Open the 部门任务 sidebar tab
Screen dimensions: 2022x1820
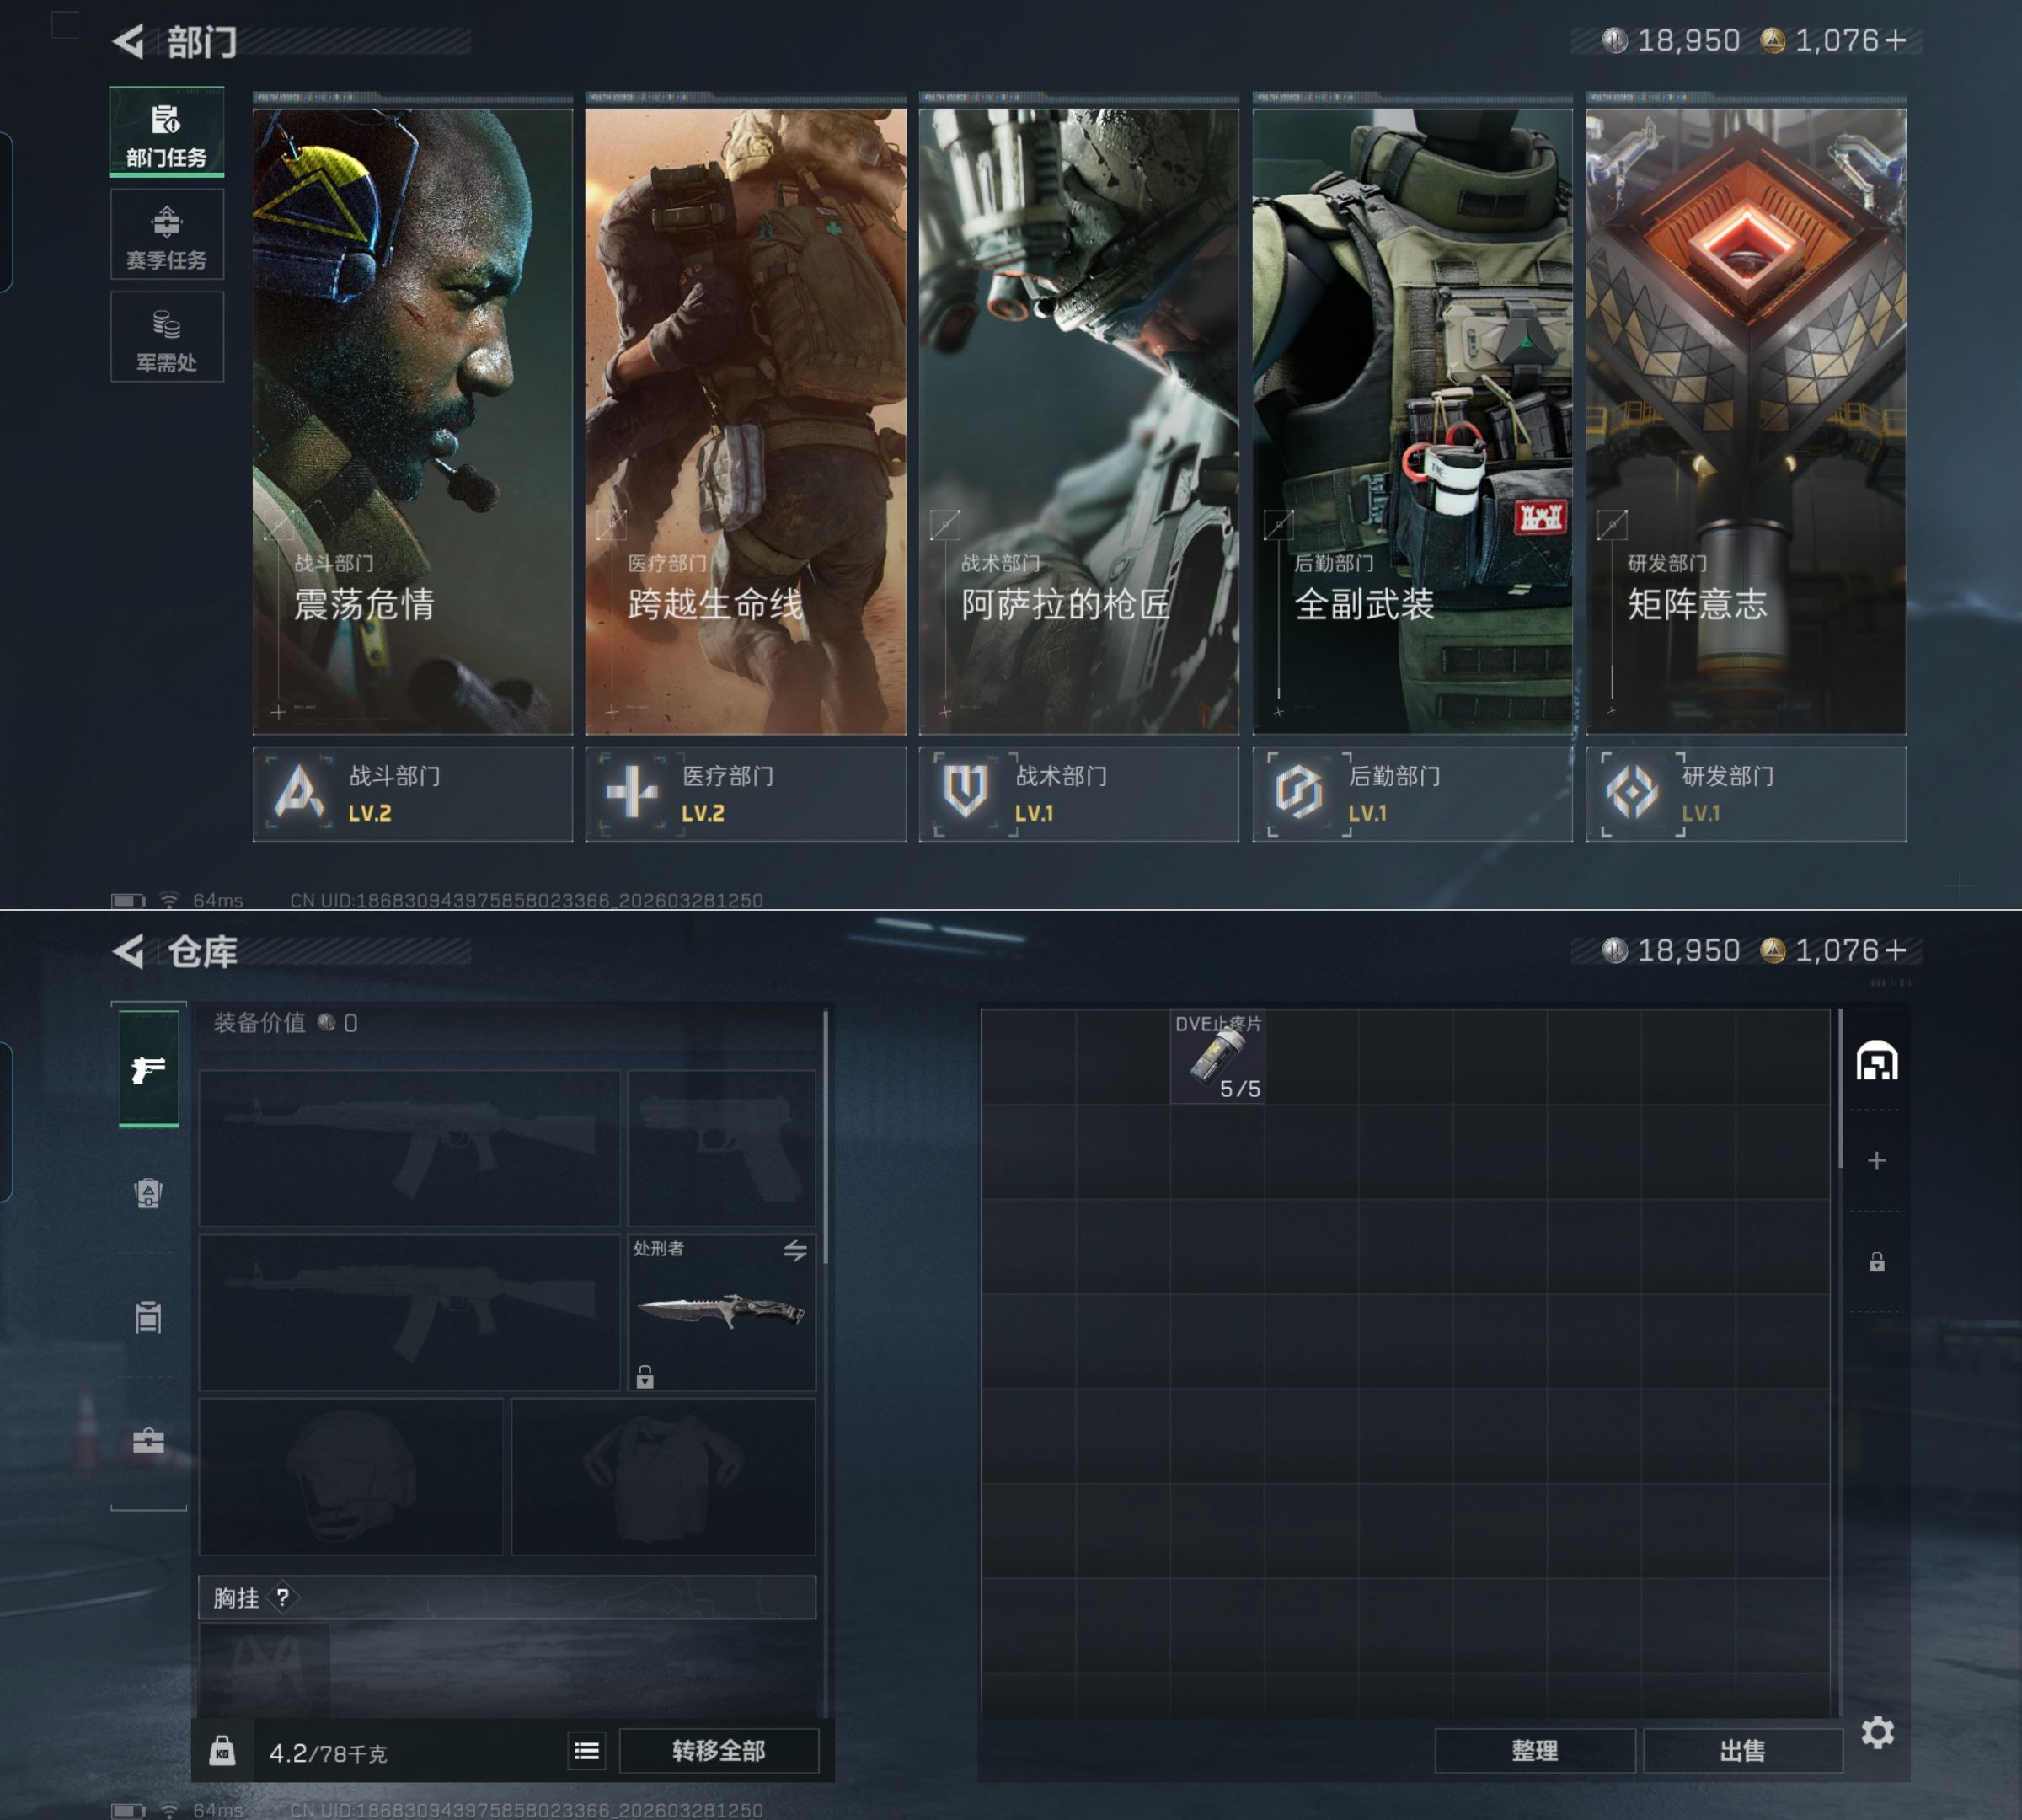click(166, 133)
